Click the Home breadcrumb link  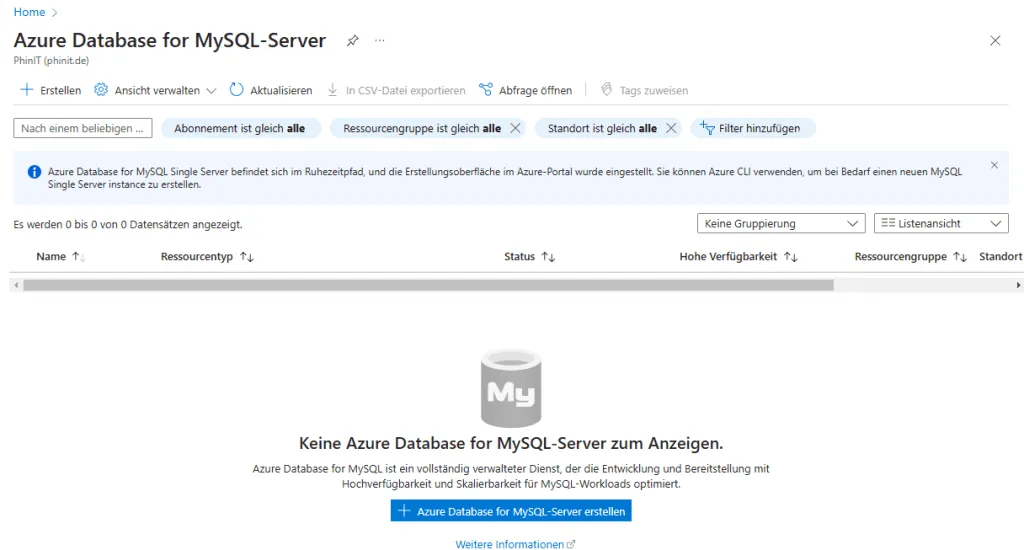tap(29, 12)
